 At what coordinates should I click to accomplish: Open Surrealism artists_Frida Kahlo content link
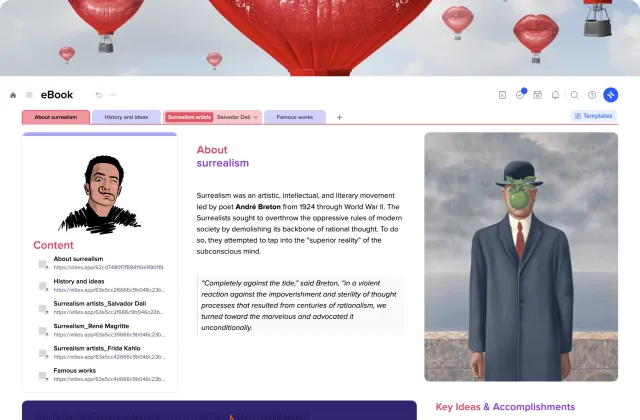pos(109,352)
